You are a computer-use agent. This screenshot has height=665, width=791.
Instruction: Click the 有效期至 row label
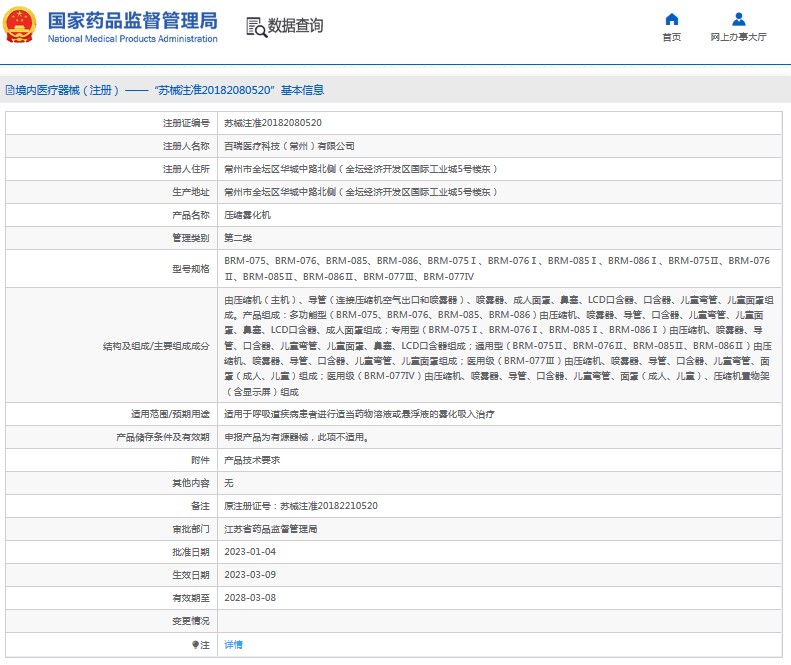coord(191,598)
